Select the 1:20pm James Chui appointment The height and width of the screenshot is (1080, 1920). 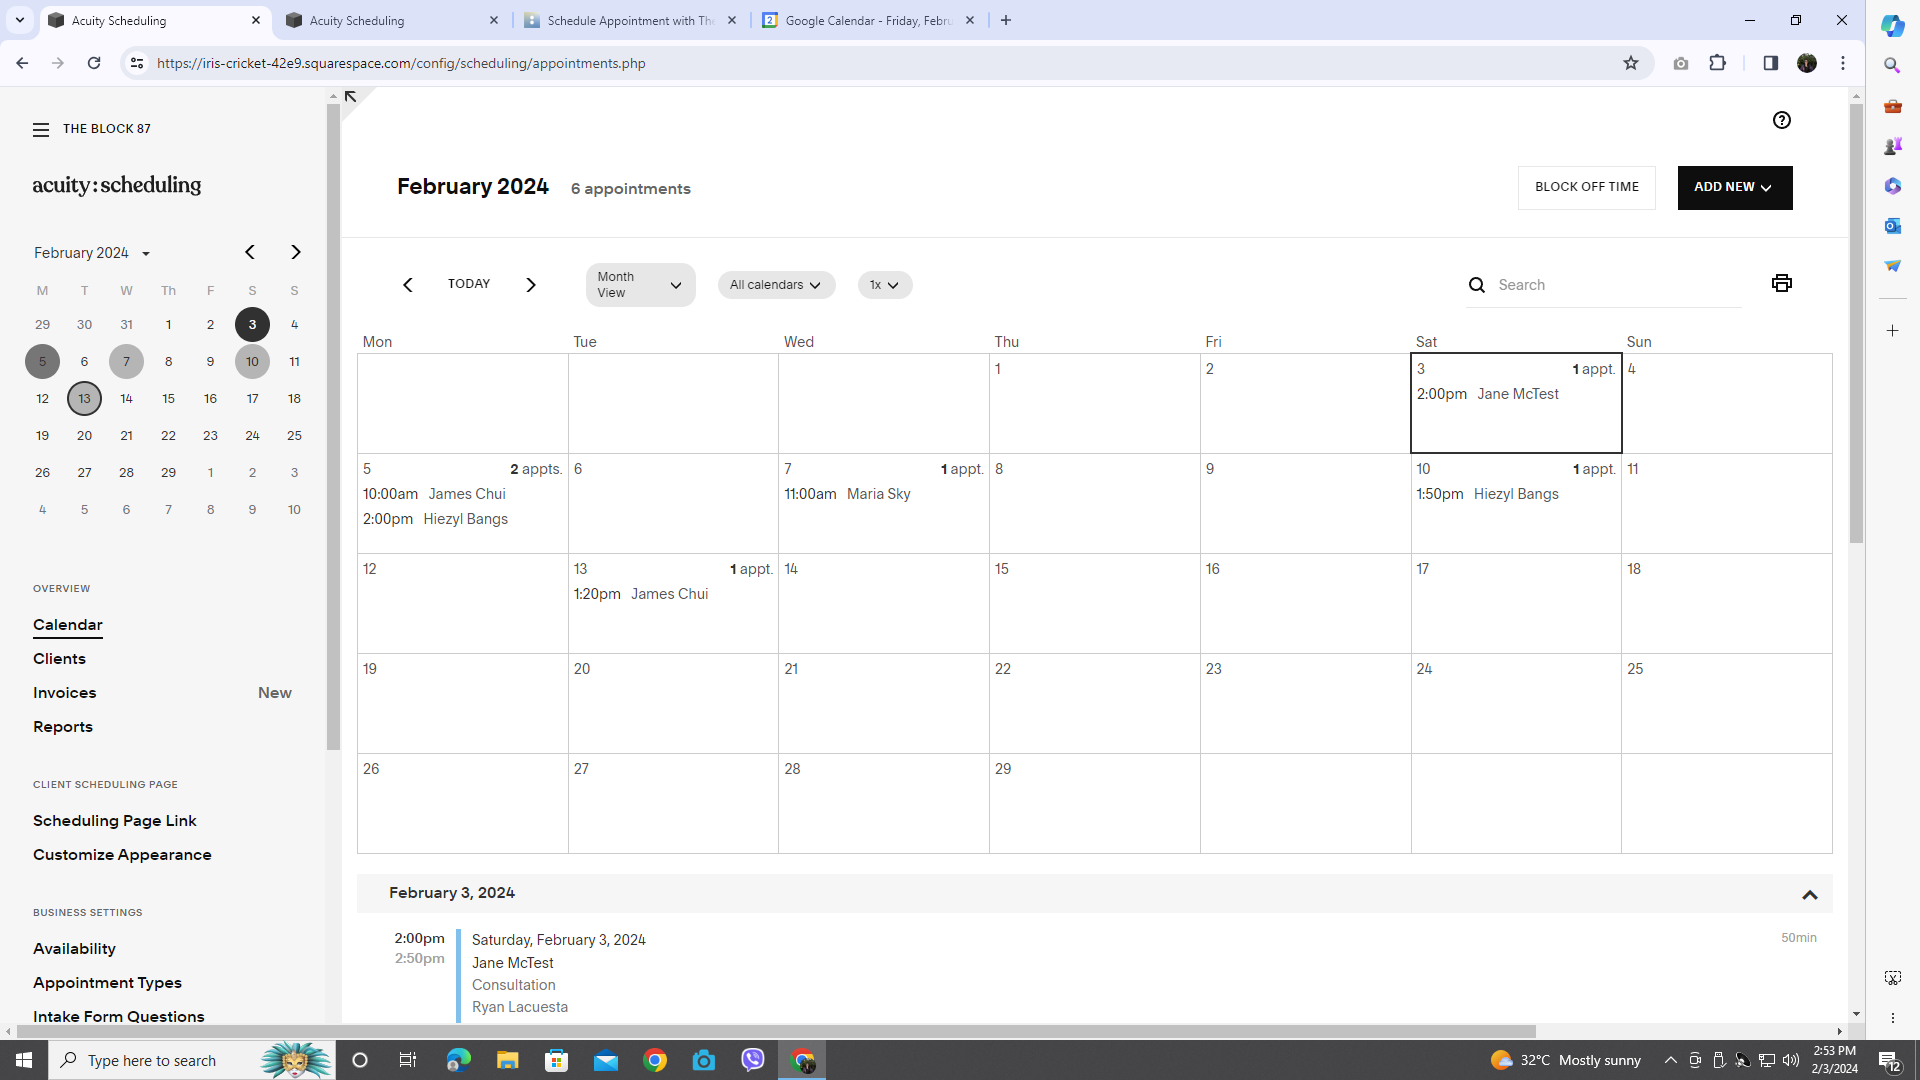[641, 594]
